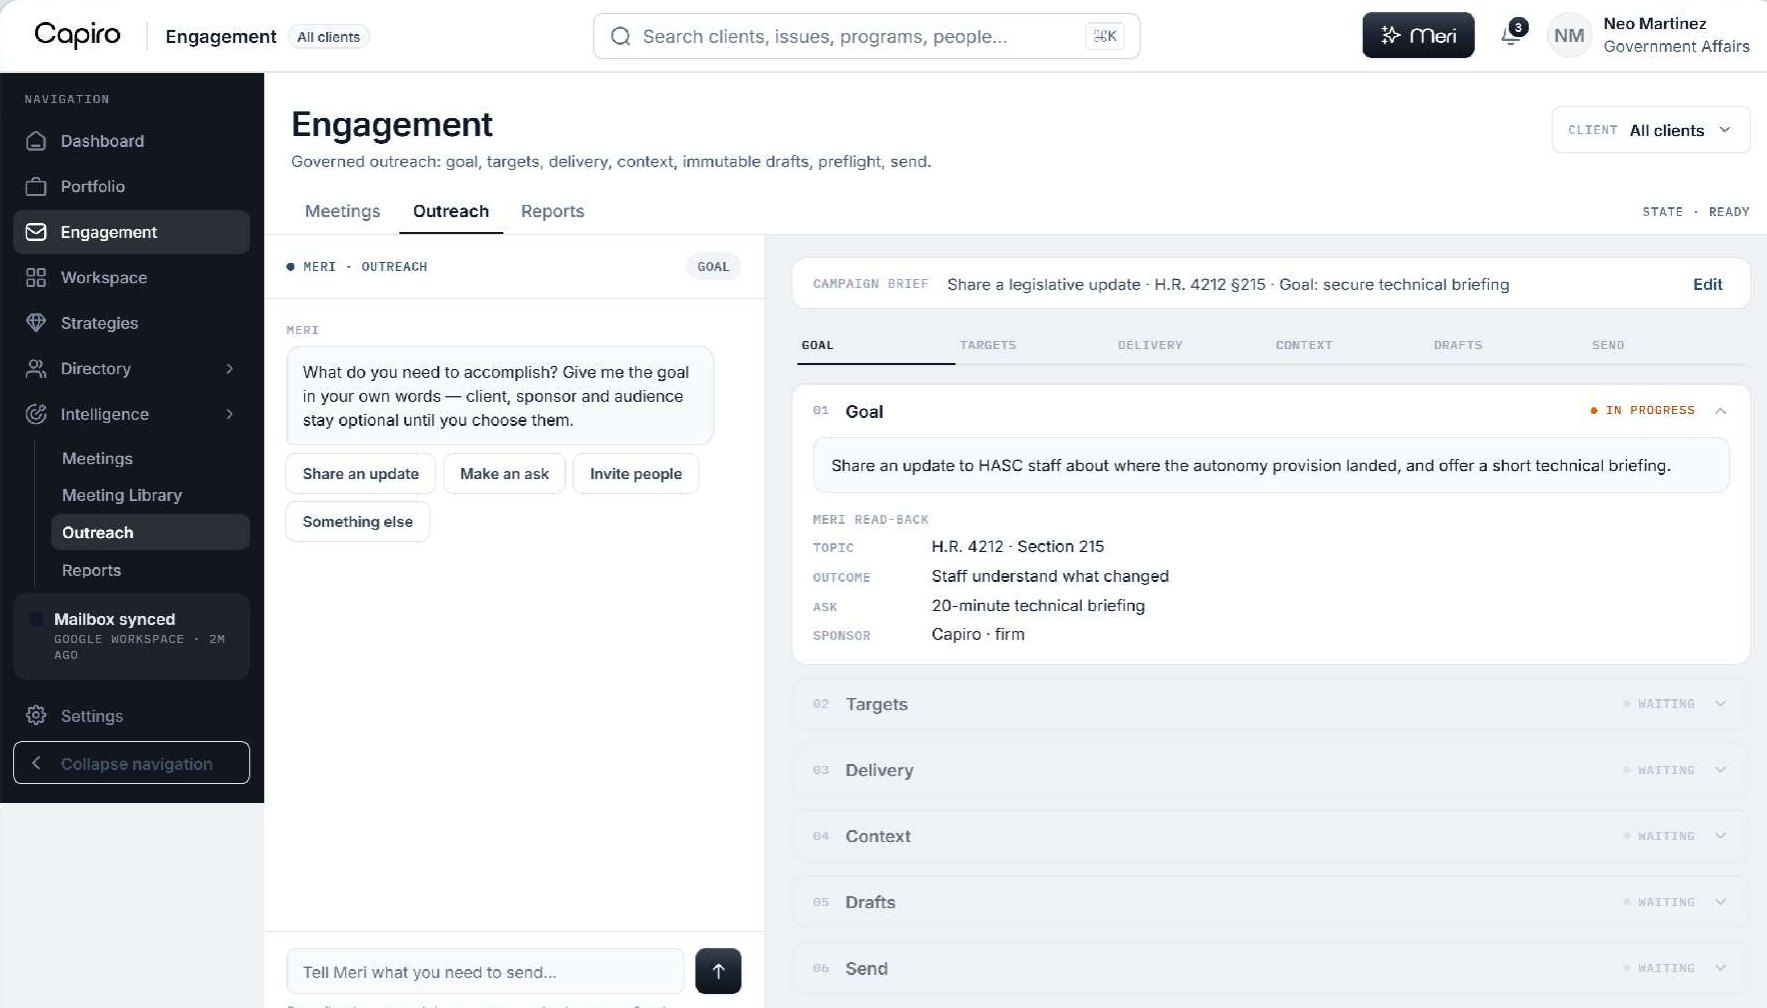Open the notifications bell

[1512, 36]
